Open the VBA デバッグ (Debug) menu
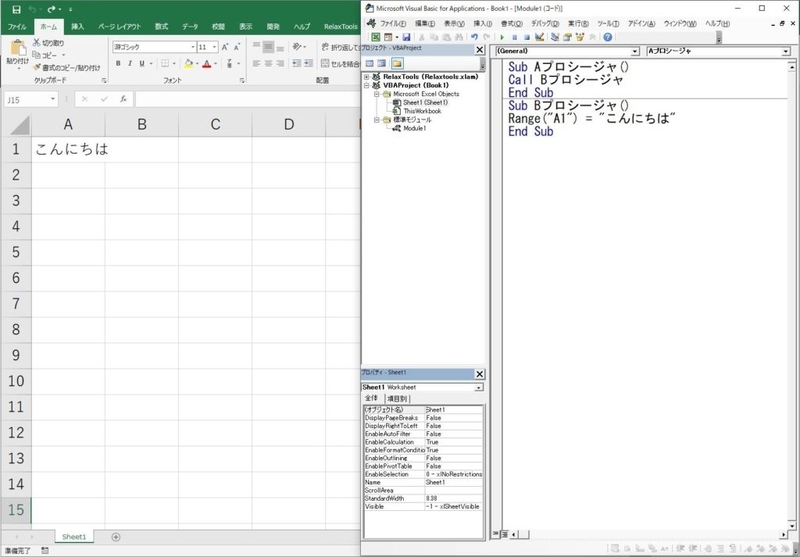This screenshot has height=557, width=800. [545, 23]
